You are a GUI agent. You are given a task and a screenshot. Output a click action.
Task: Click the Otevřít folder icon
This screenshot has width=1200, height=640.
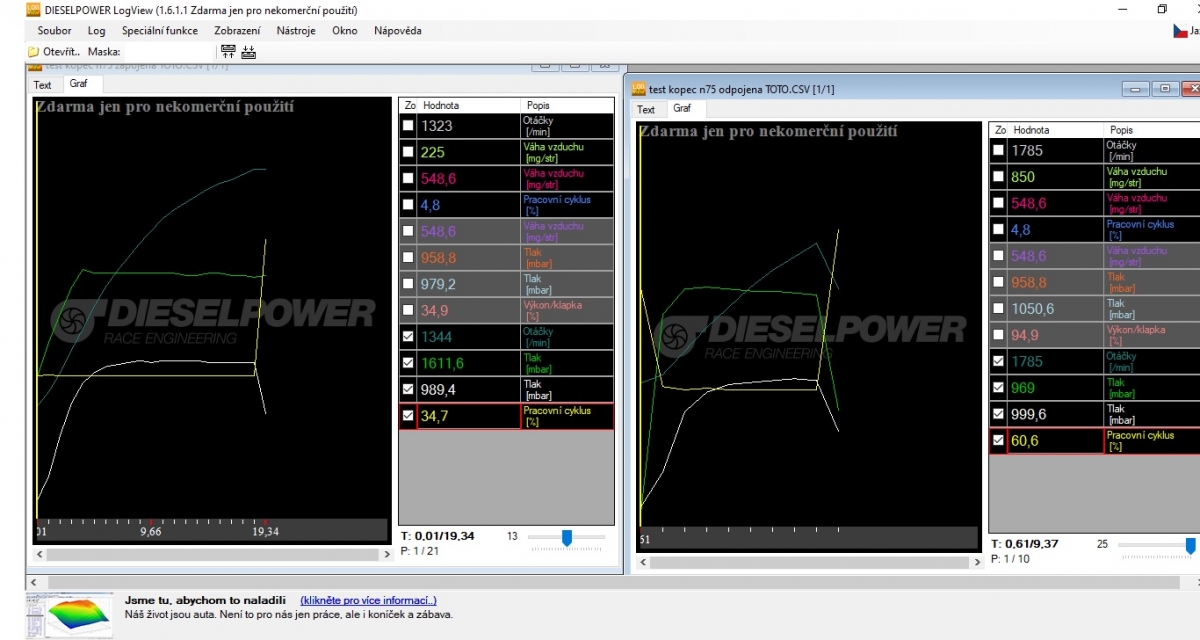click(33, 51)
